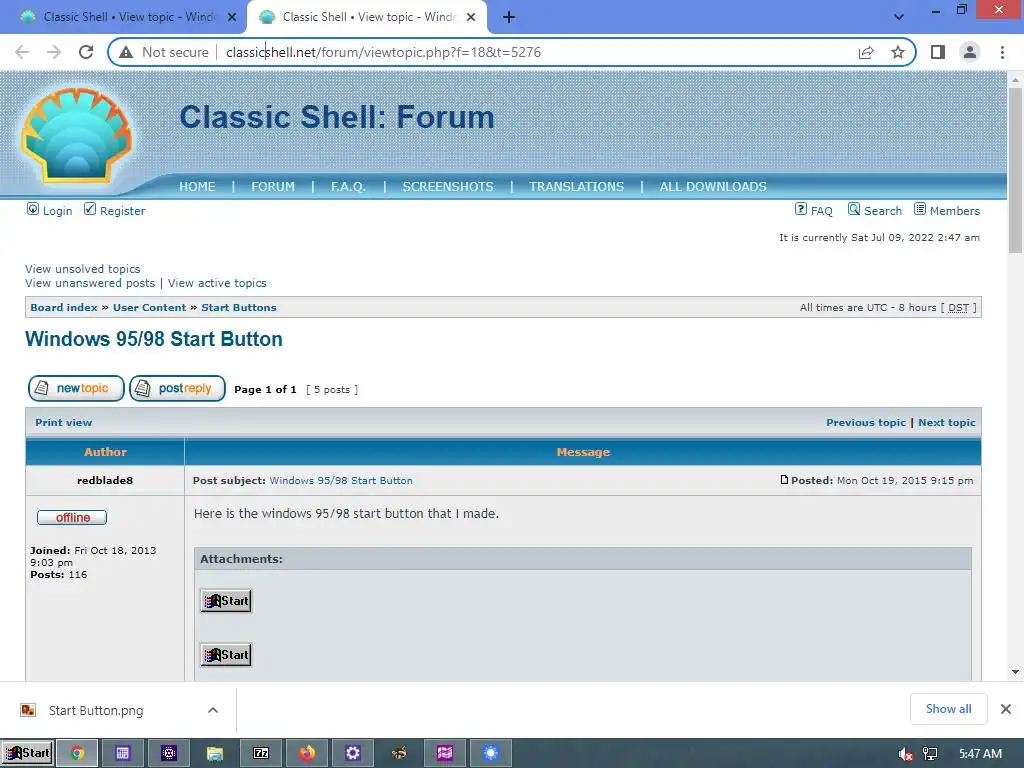Open downloaded Start Button.png file
This screenshot has height=768, width=1024.
(96, 711)
